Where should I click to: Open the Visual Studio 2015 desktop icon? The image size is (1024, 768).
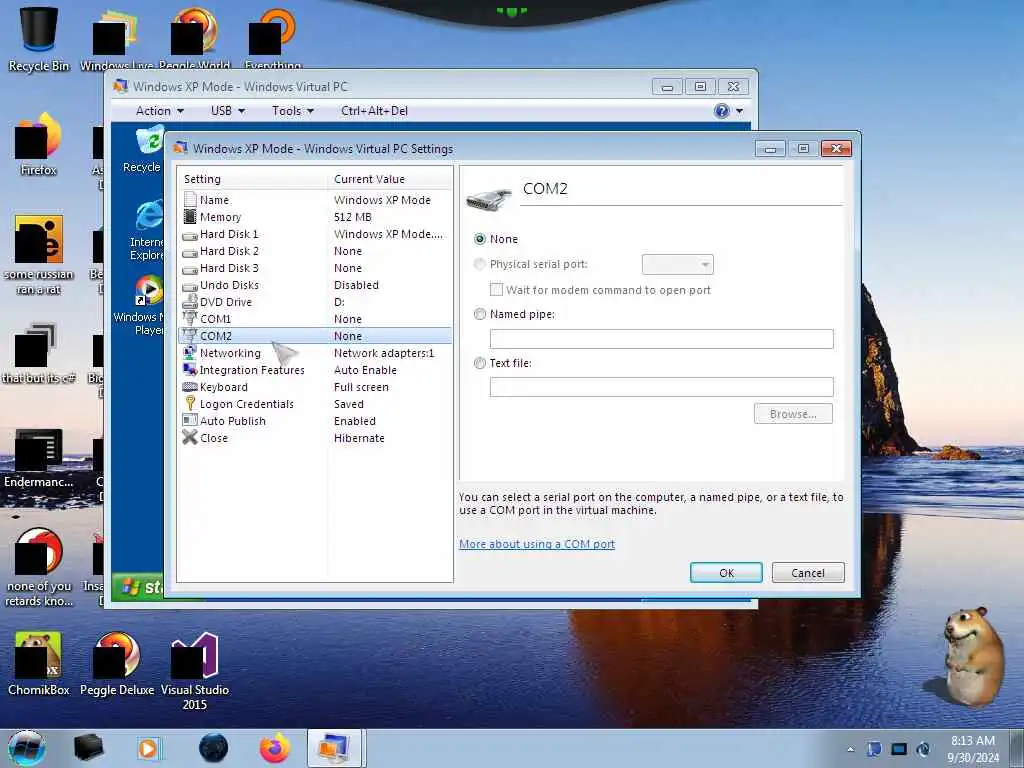[x=195, y=671]
